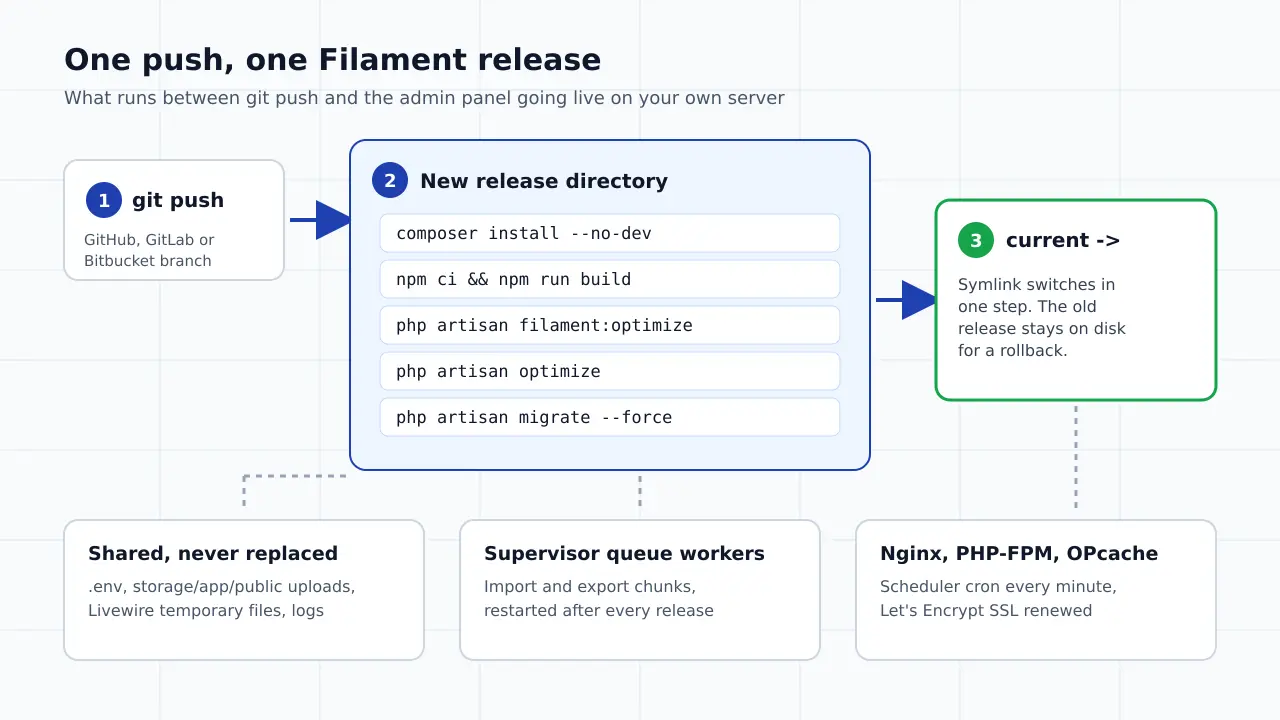Select the symlink rollback description text
This screenshot has height=720, width=1280.
pos(1042,317)
